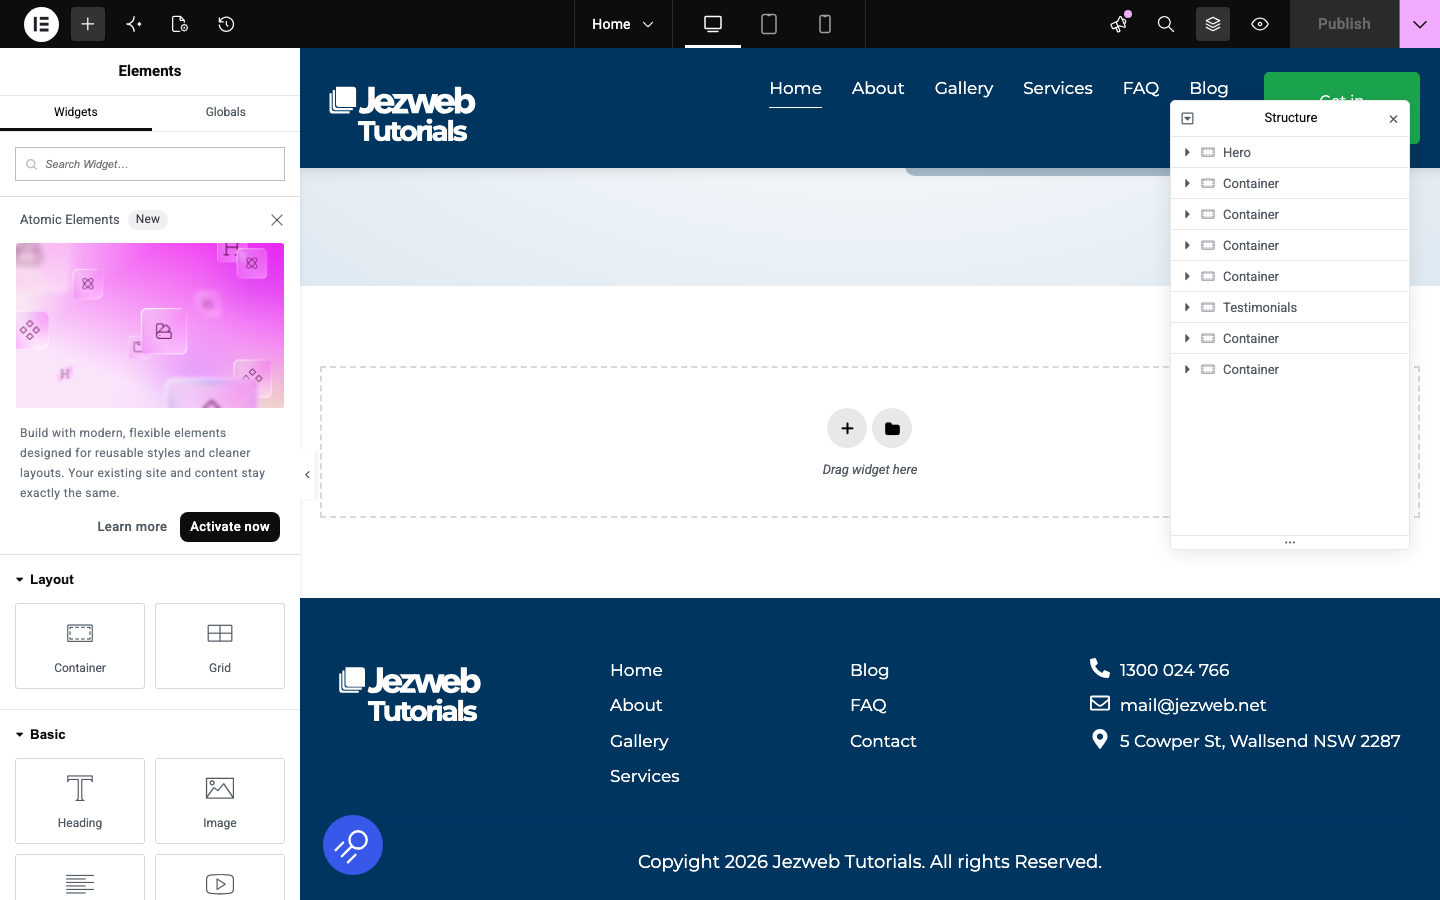1440x900 pixels.
Task: Select the Video widget icon
Action: 220,883
